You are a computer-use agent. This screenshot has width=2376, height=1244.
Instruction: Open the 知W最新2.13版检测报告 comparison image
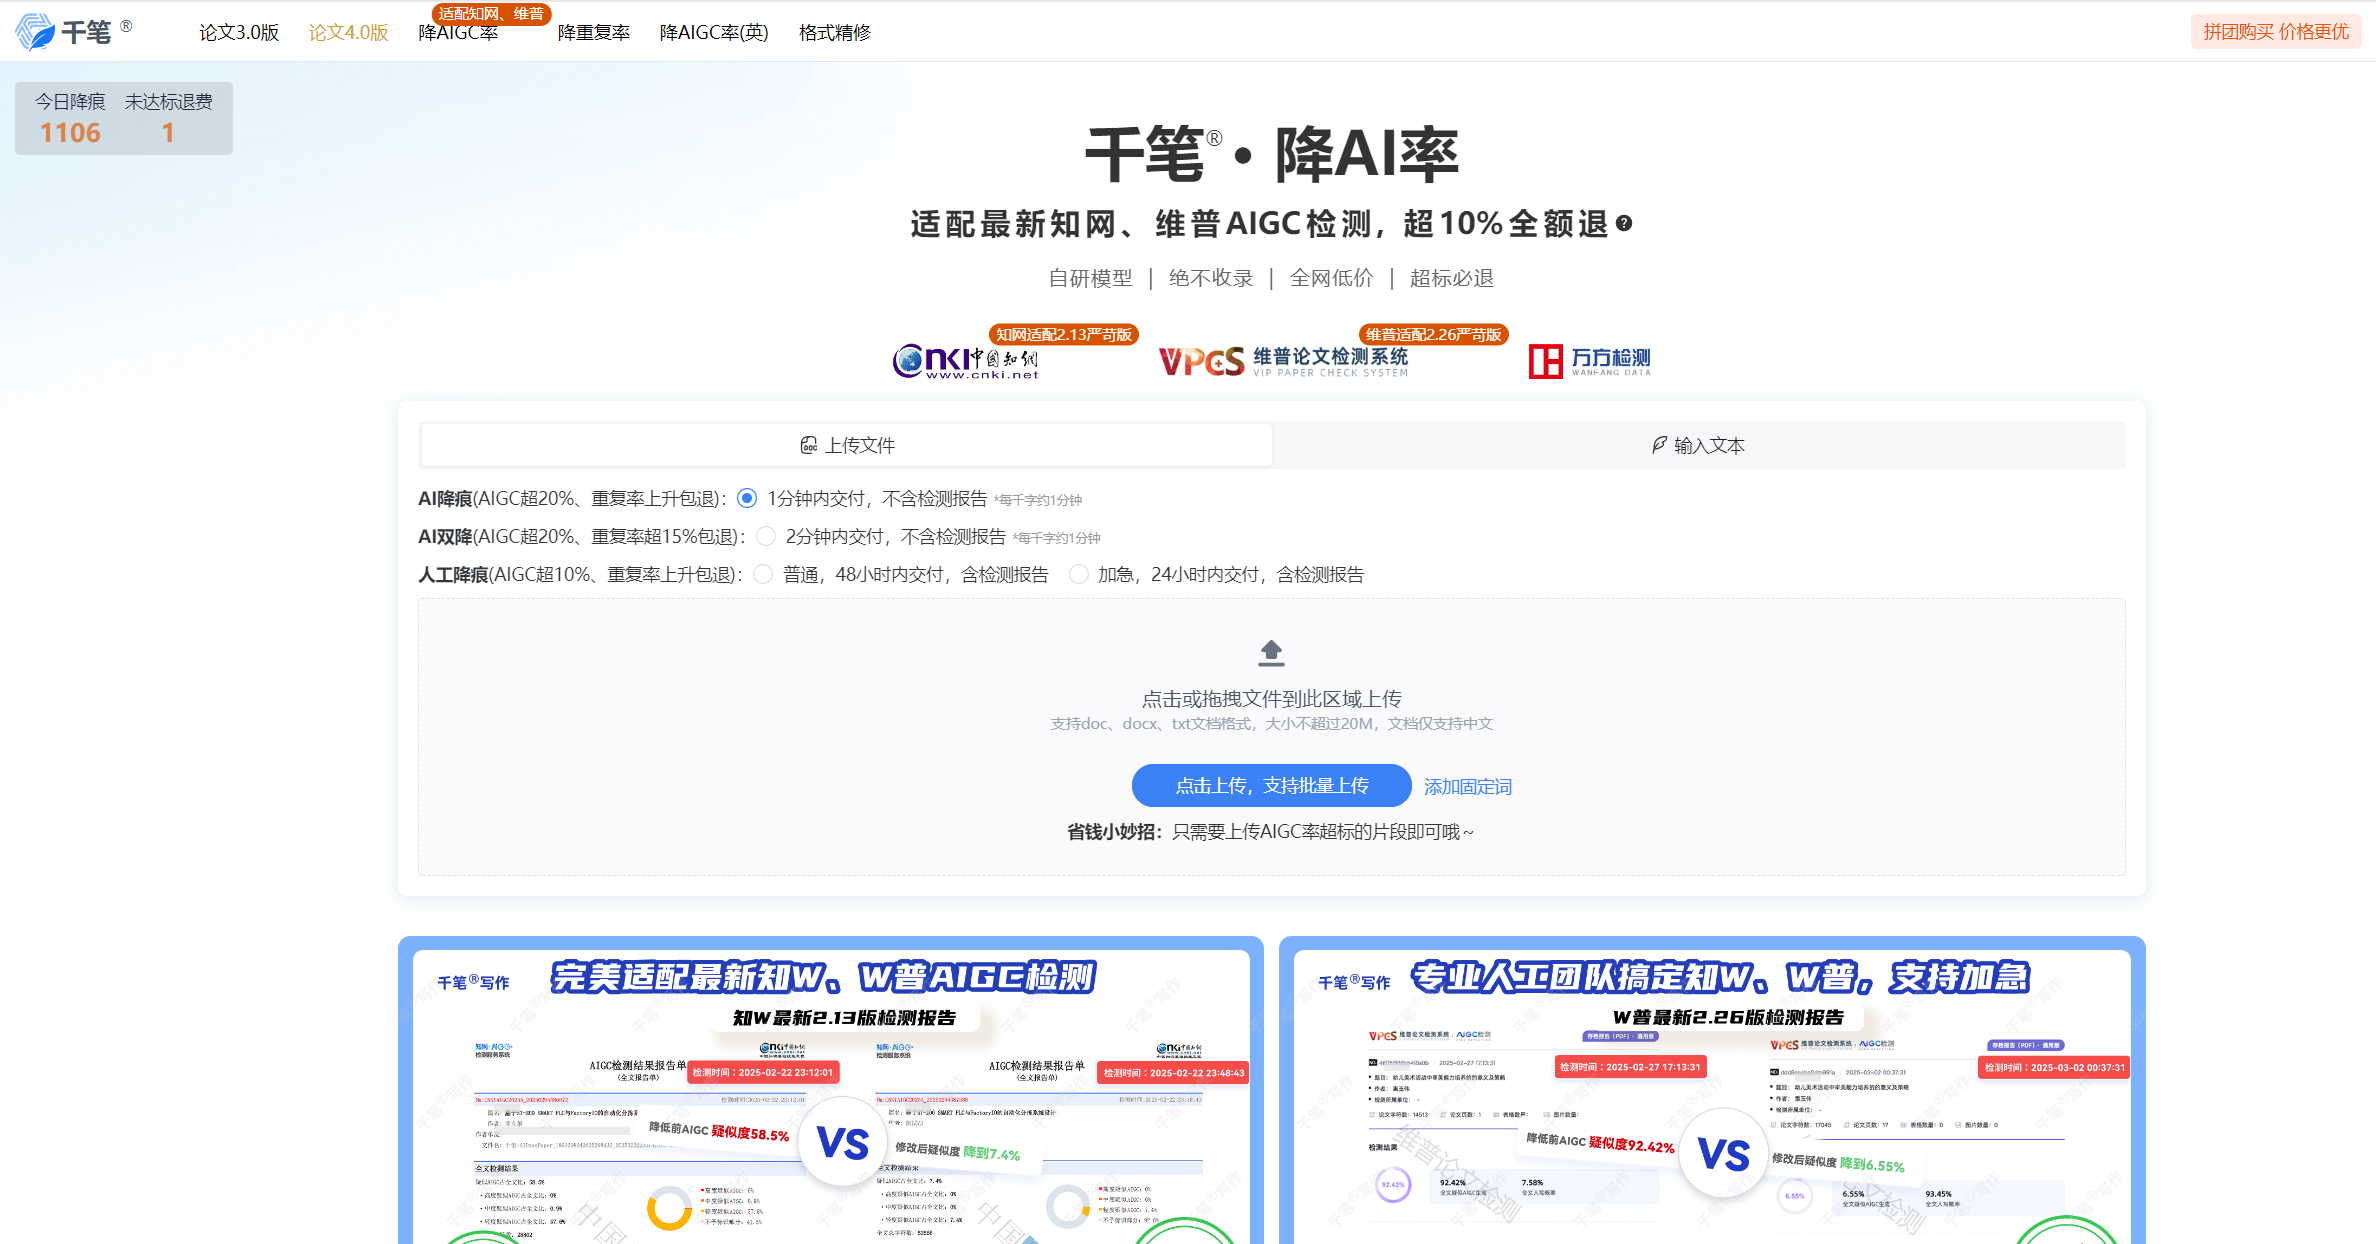click(831, 1090)
